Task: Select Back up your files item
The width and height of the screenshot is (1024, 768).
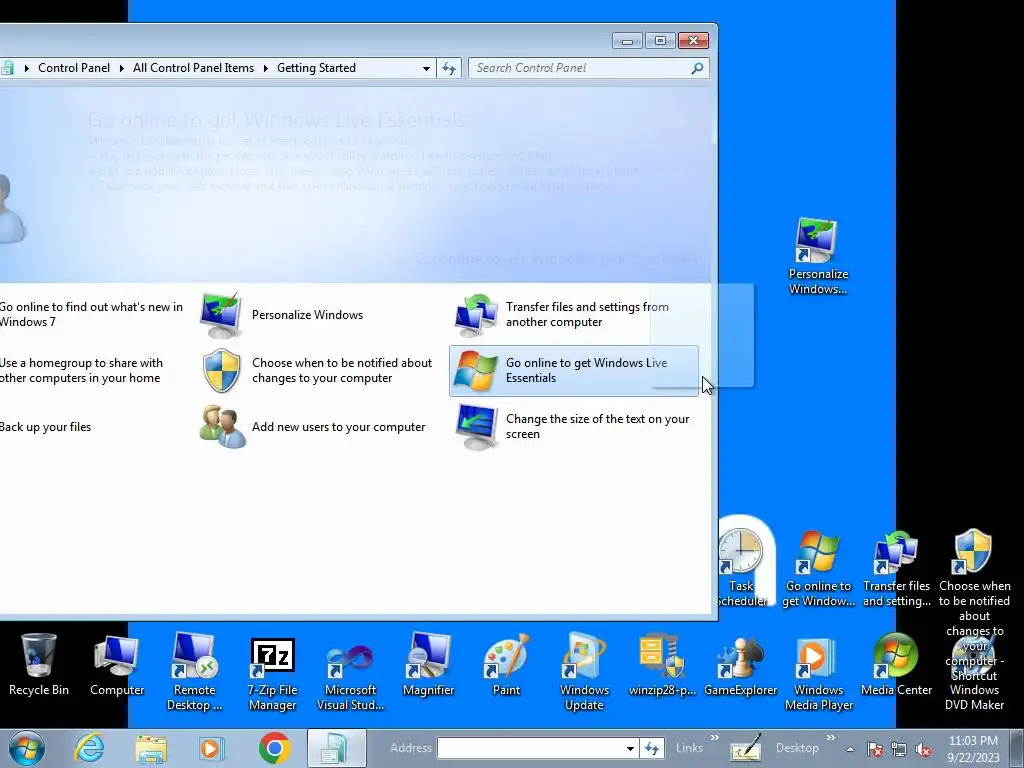Action: click(46, 426)
